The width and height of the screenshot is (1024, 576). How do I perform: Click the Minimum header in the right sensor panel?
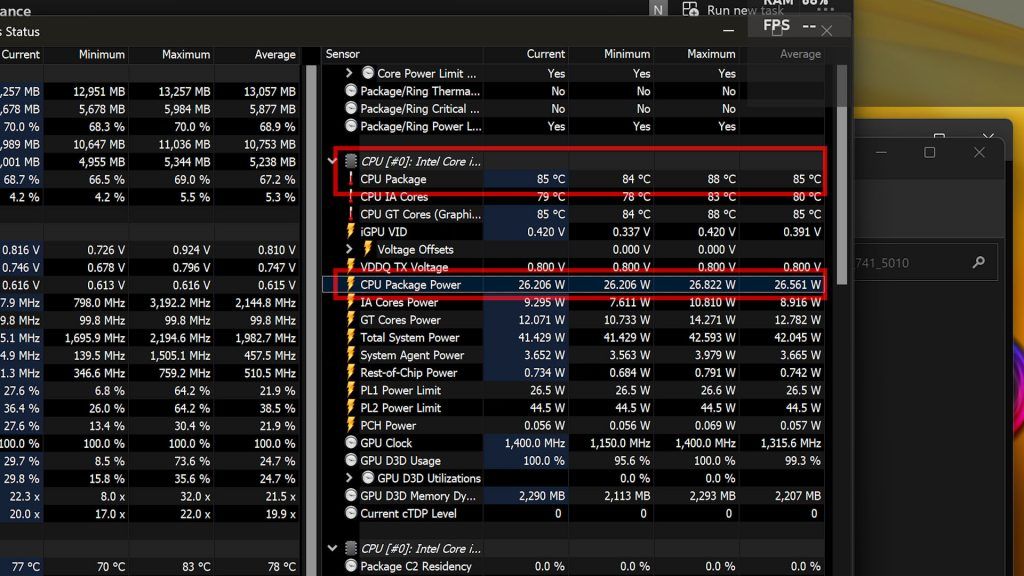pos(627,54)
